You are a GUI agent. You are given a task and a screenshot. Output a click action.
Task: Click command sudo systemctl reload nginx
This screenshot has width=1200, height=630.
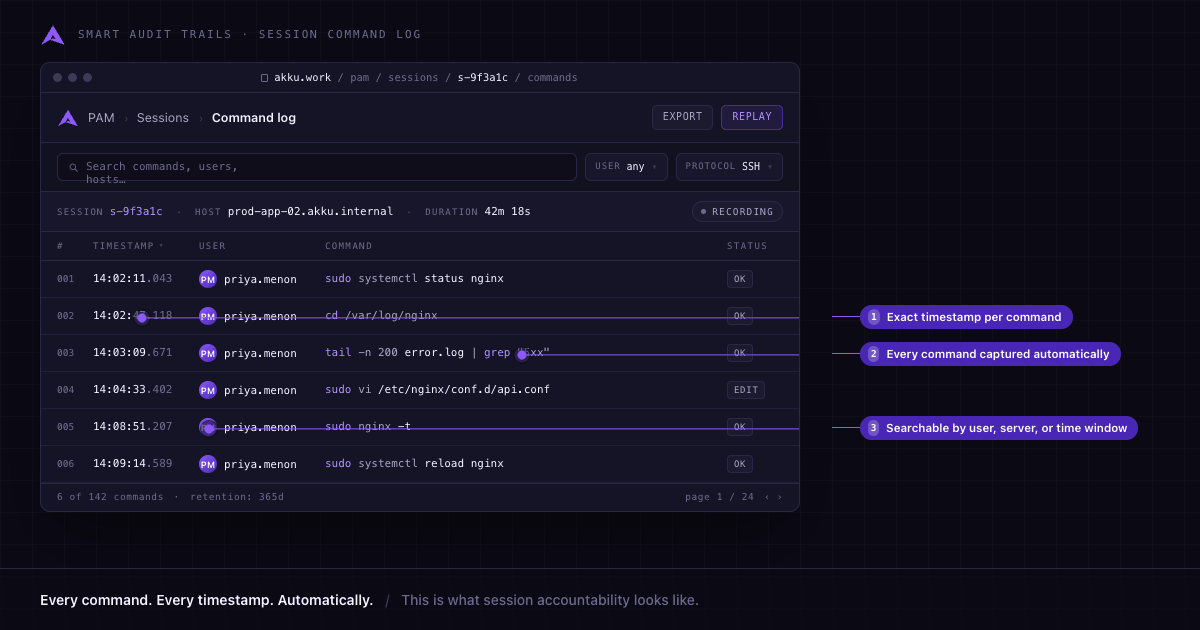414,464
